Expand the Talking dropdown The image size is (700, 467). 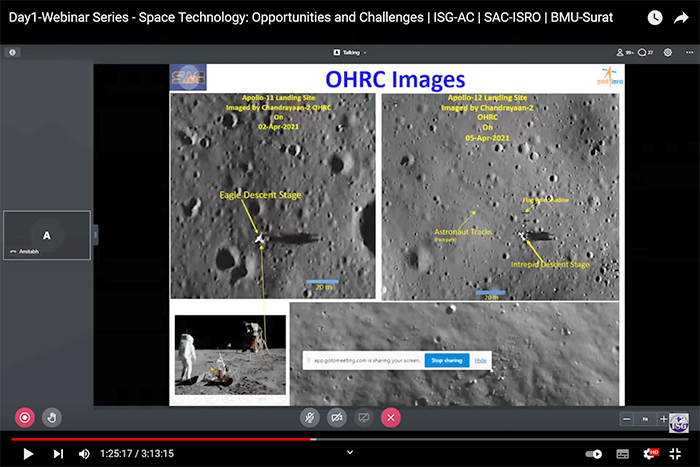[x=349, y=52]
